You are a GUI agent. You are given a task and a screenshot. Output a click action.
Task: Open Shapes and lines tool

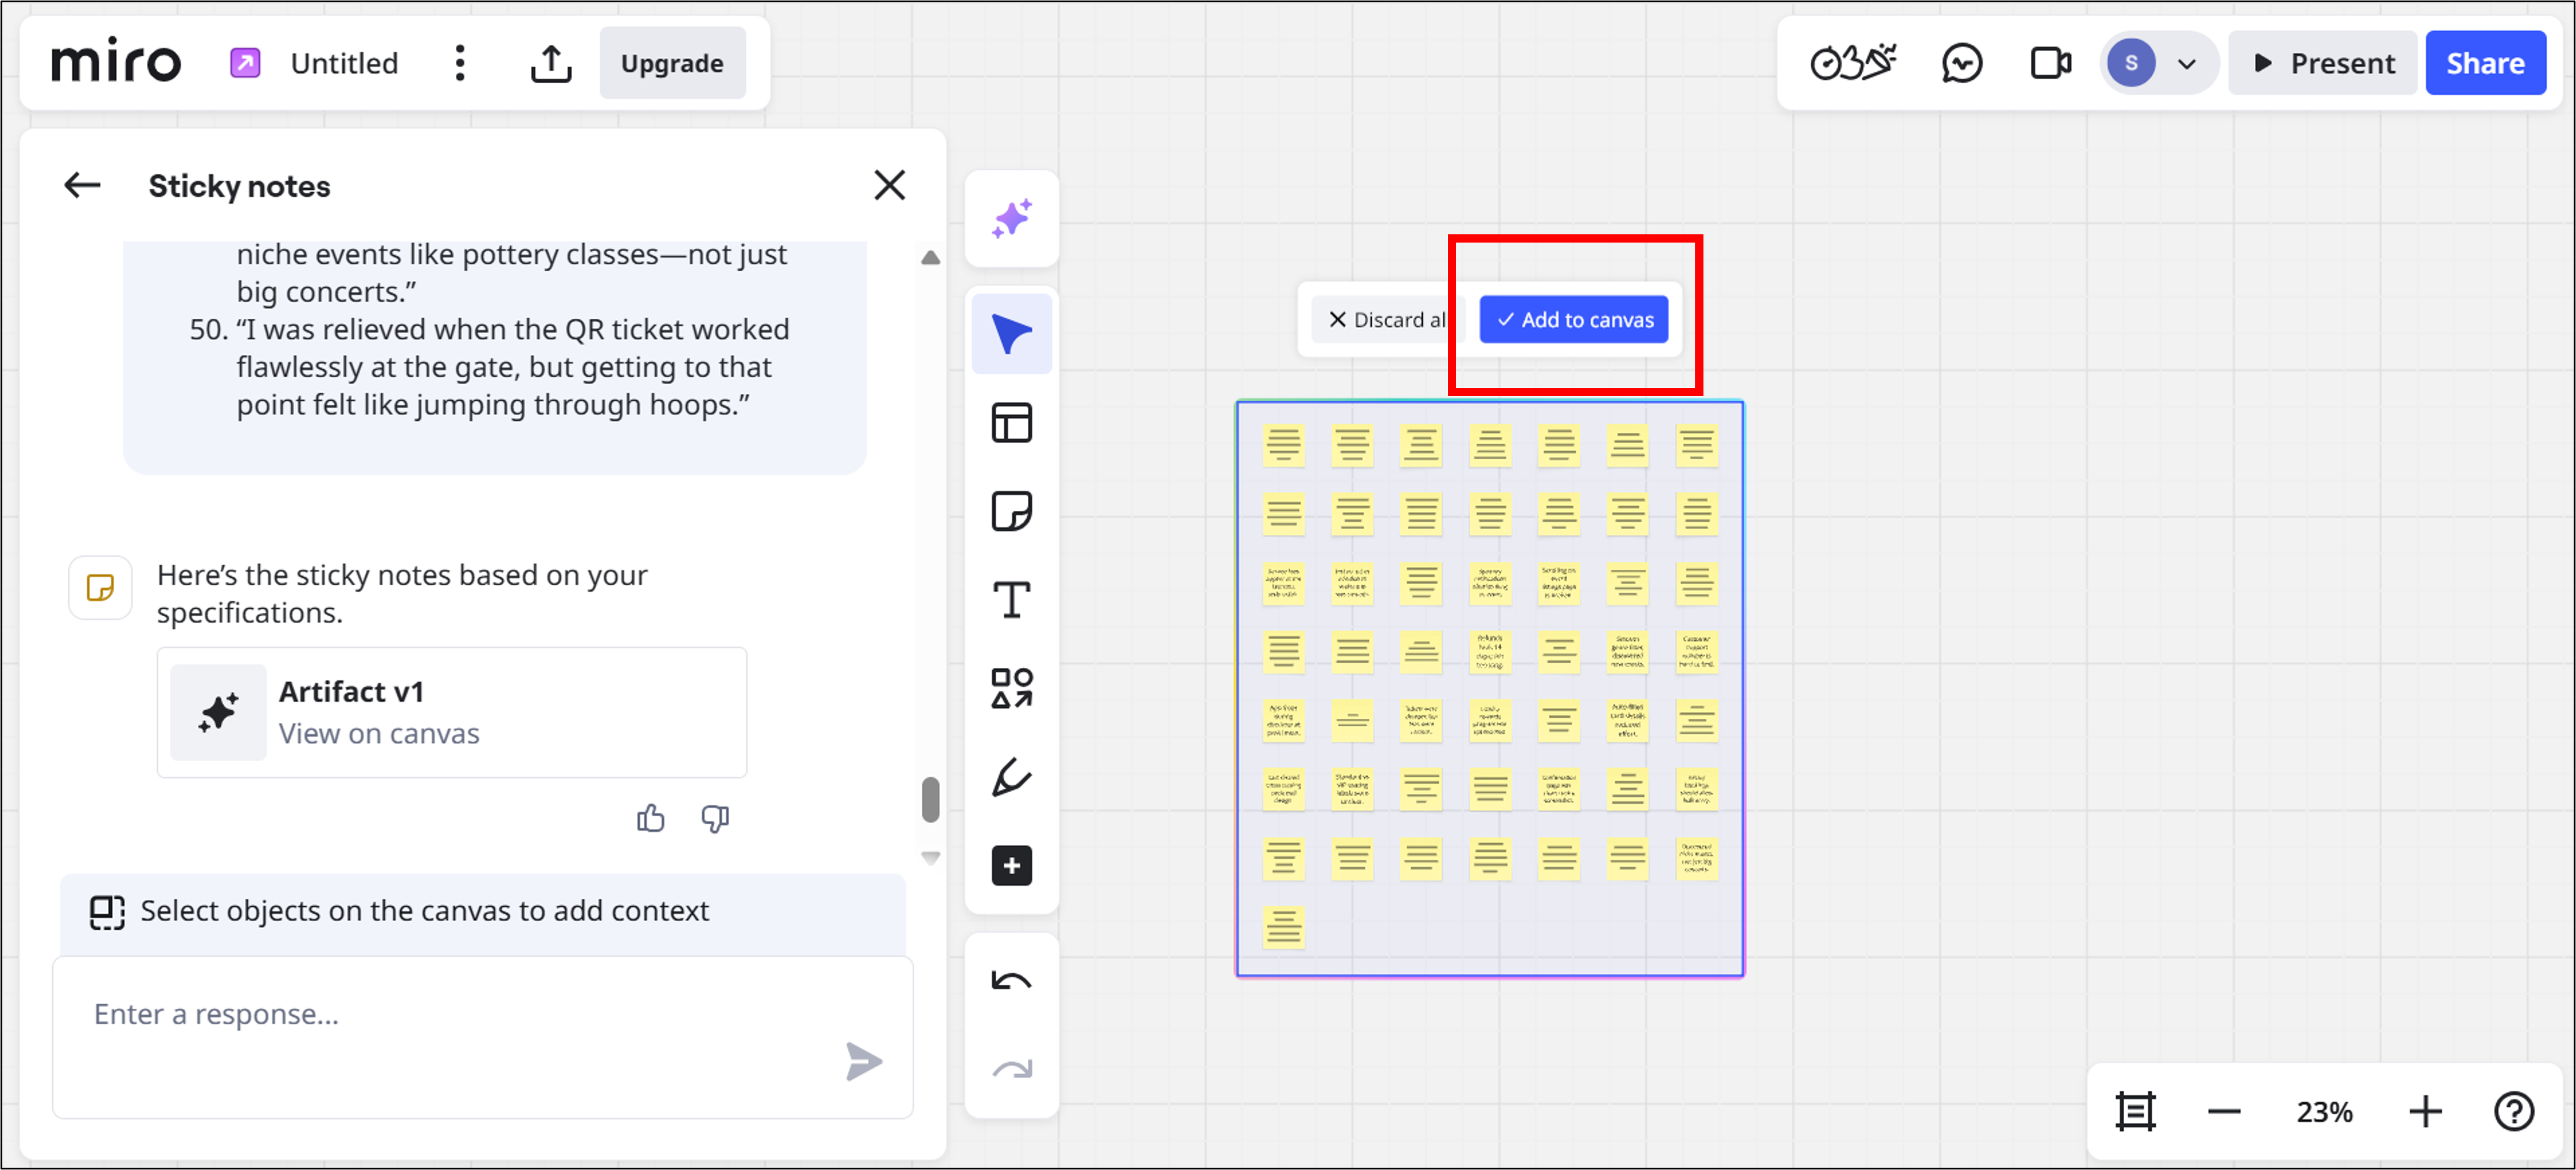[1011, 688]
